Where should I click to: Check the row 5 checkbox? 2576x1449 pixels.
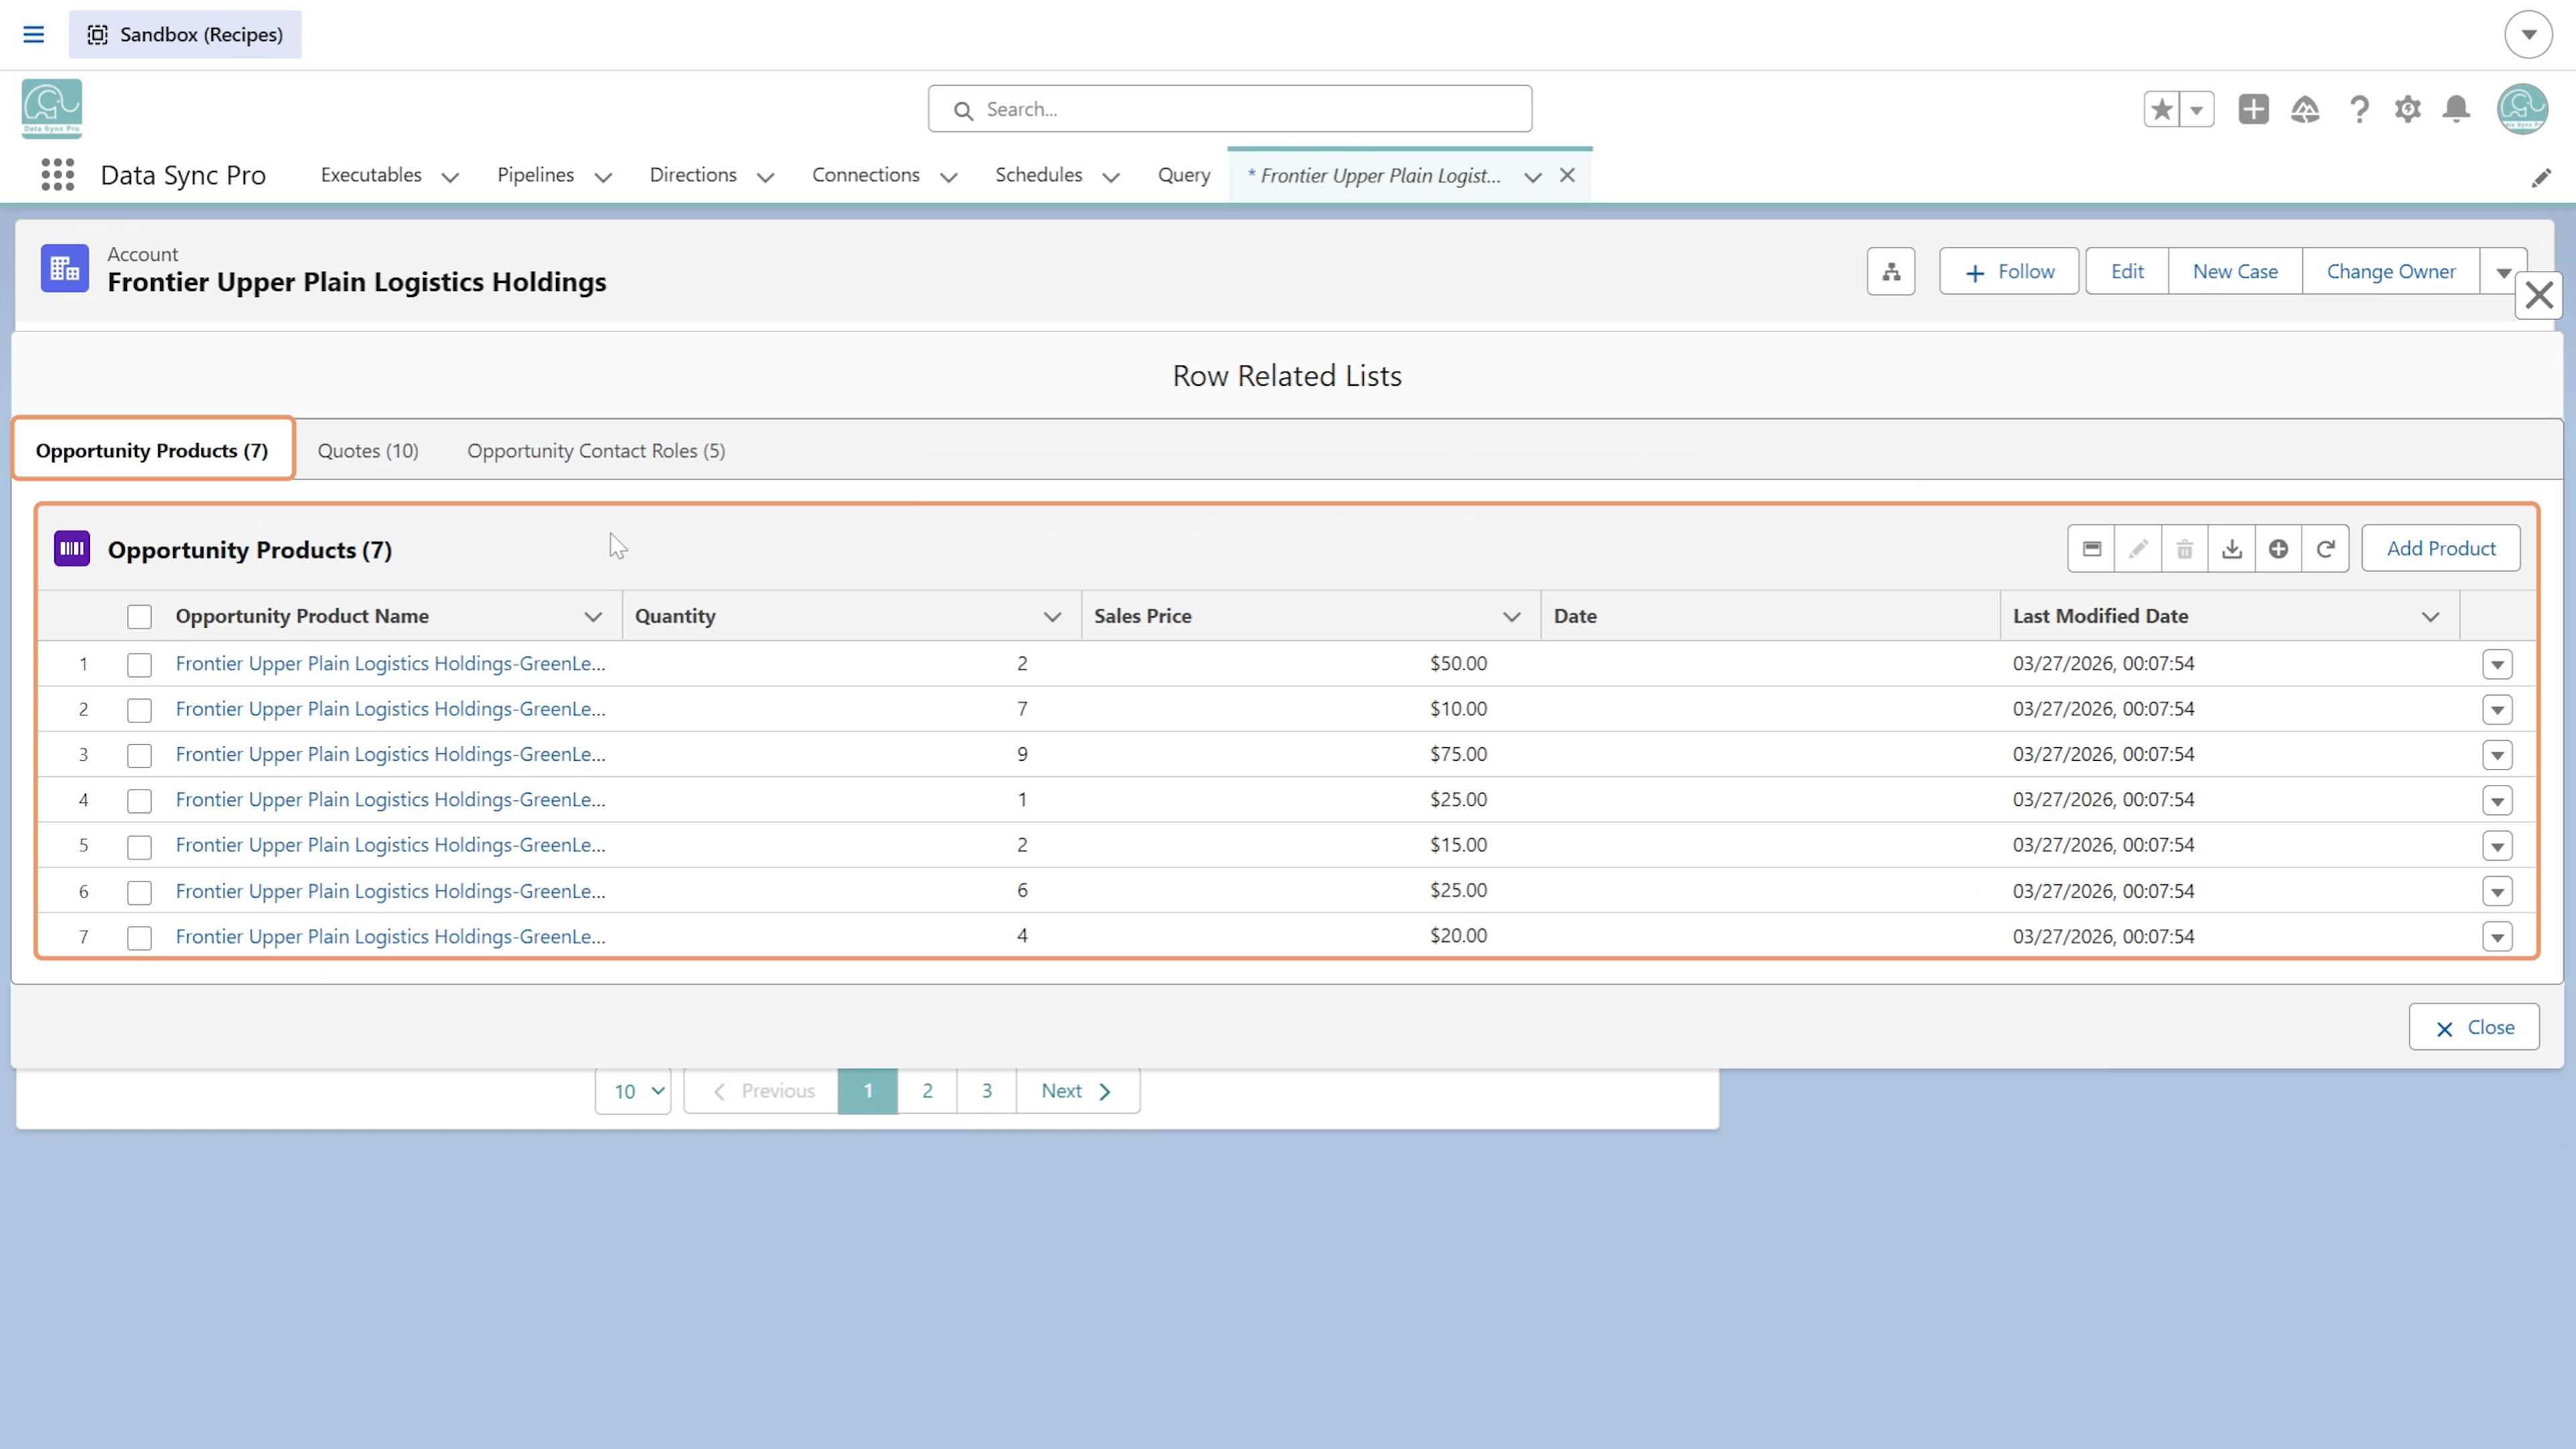[x=140, y=846]
